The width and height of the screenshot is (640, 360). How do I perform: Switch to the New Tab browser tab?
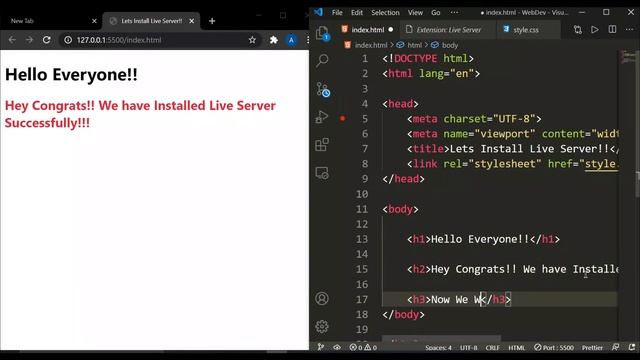tap(50, 21)
